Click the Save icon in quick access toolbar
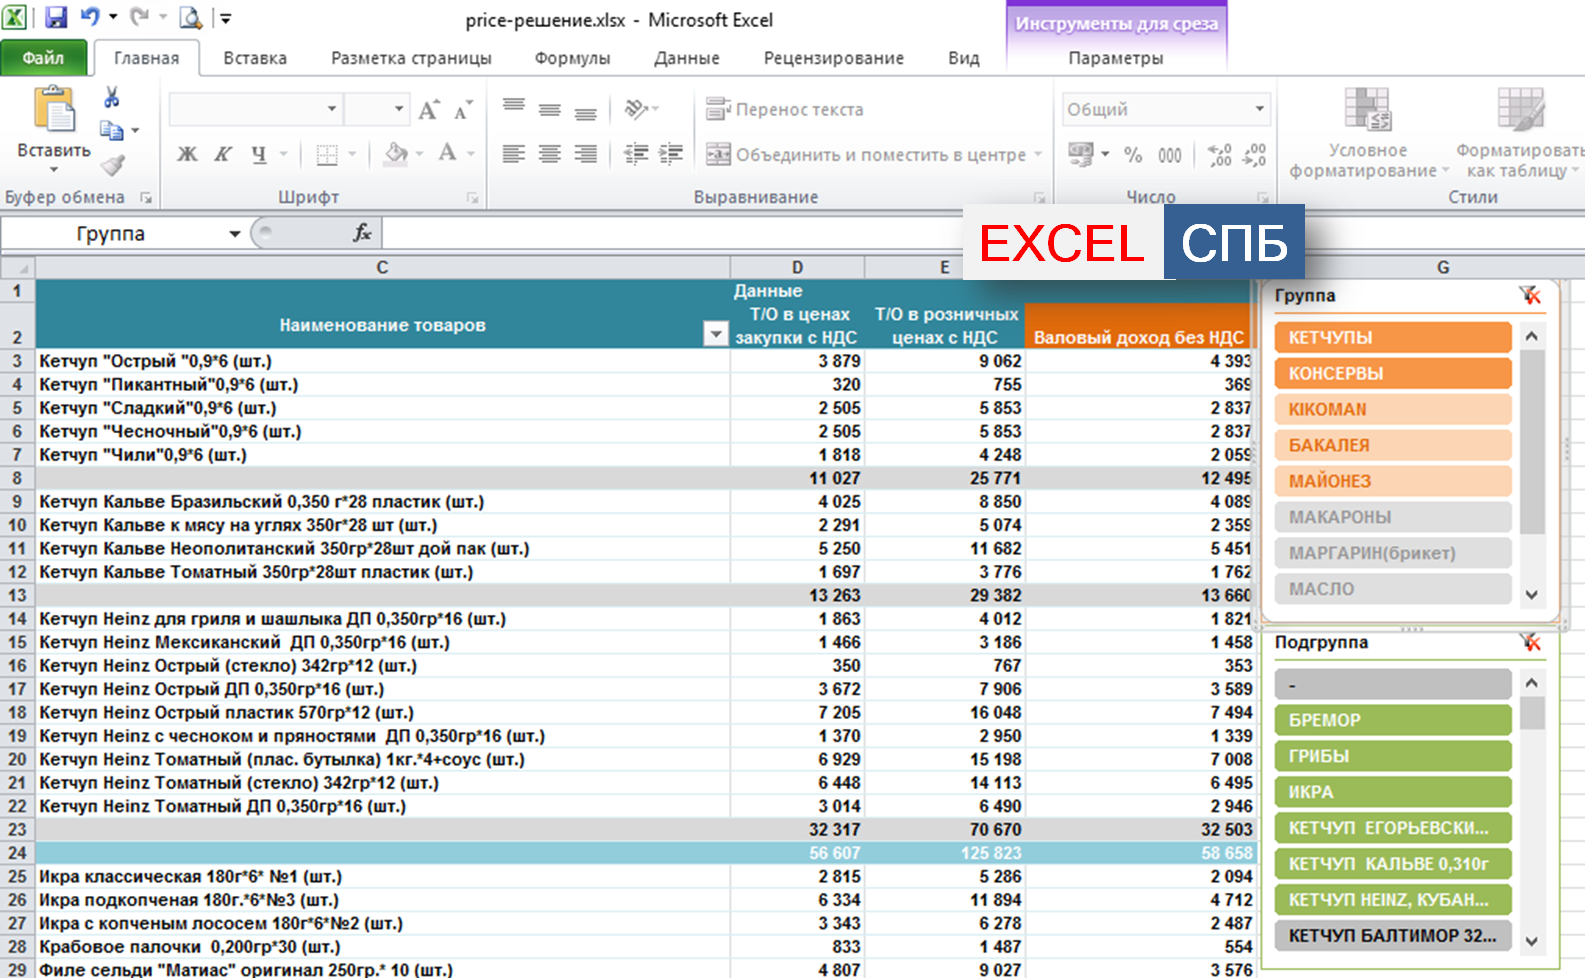Image resolution: width=1585 pixels, height=978 pixels. [56, 18]
